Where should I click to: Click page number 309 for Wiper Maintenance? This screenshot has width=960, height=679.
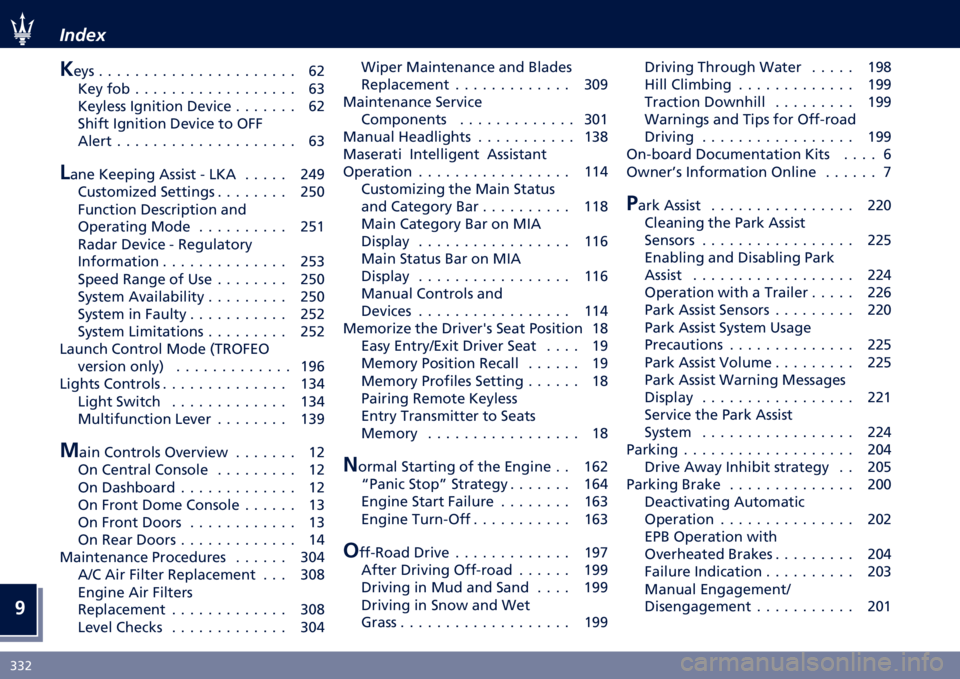tap(596, 84)
